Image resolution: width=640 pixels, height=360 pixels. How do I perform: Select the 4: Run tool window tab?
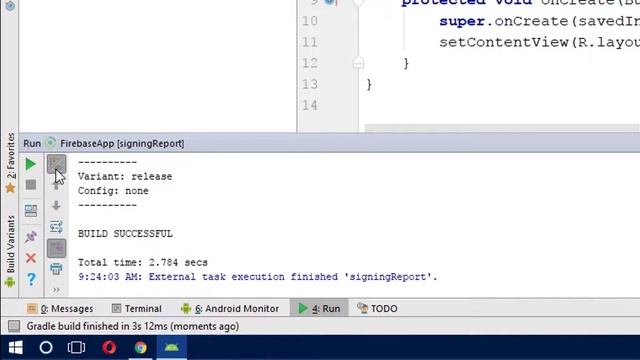point(319,309)
